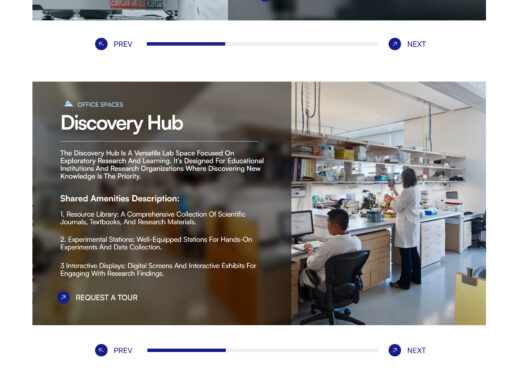Click the Shared Amenities Description heading

pos(120,199)
